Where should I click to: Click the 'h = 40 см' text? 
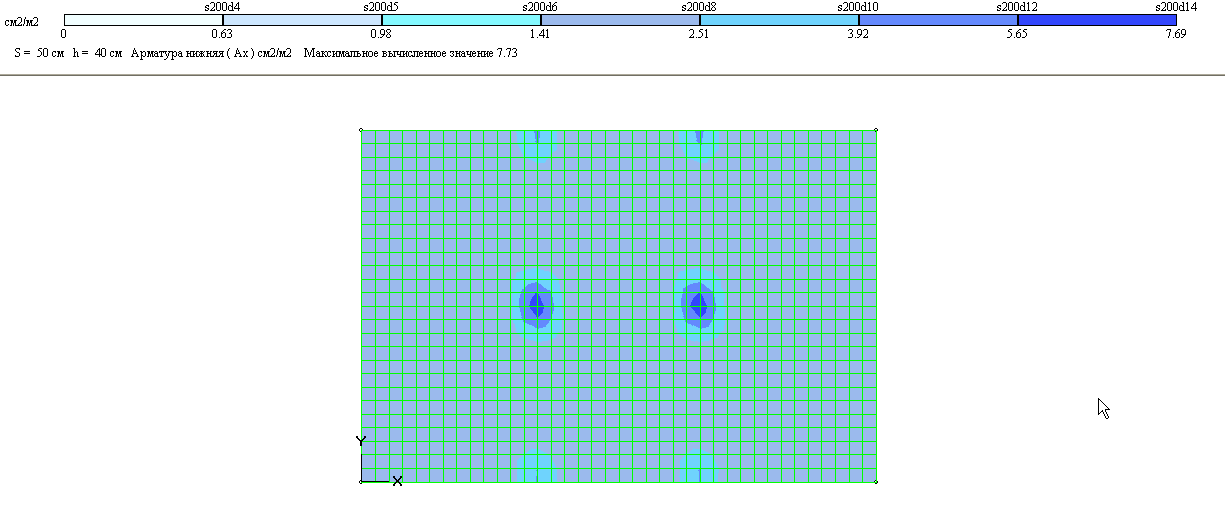pos(97,53)
